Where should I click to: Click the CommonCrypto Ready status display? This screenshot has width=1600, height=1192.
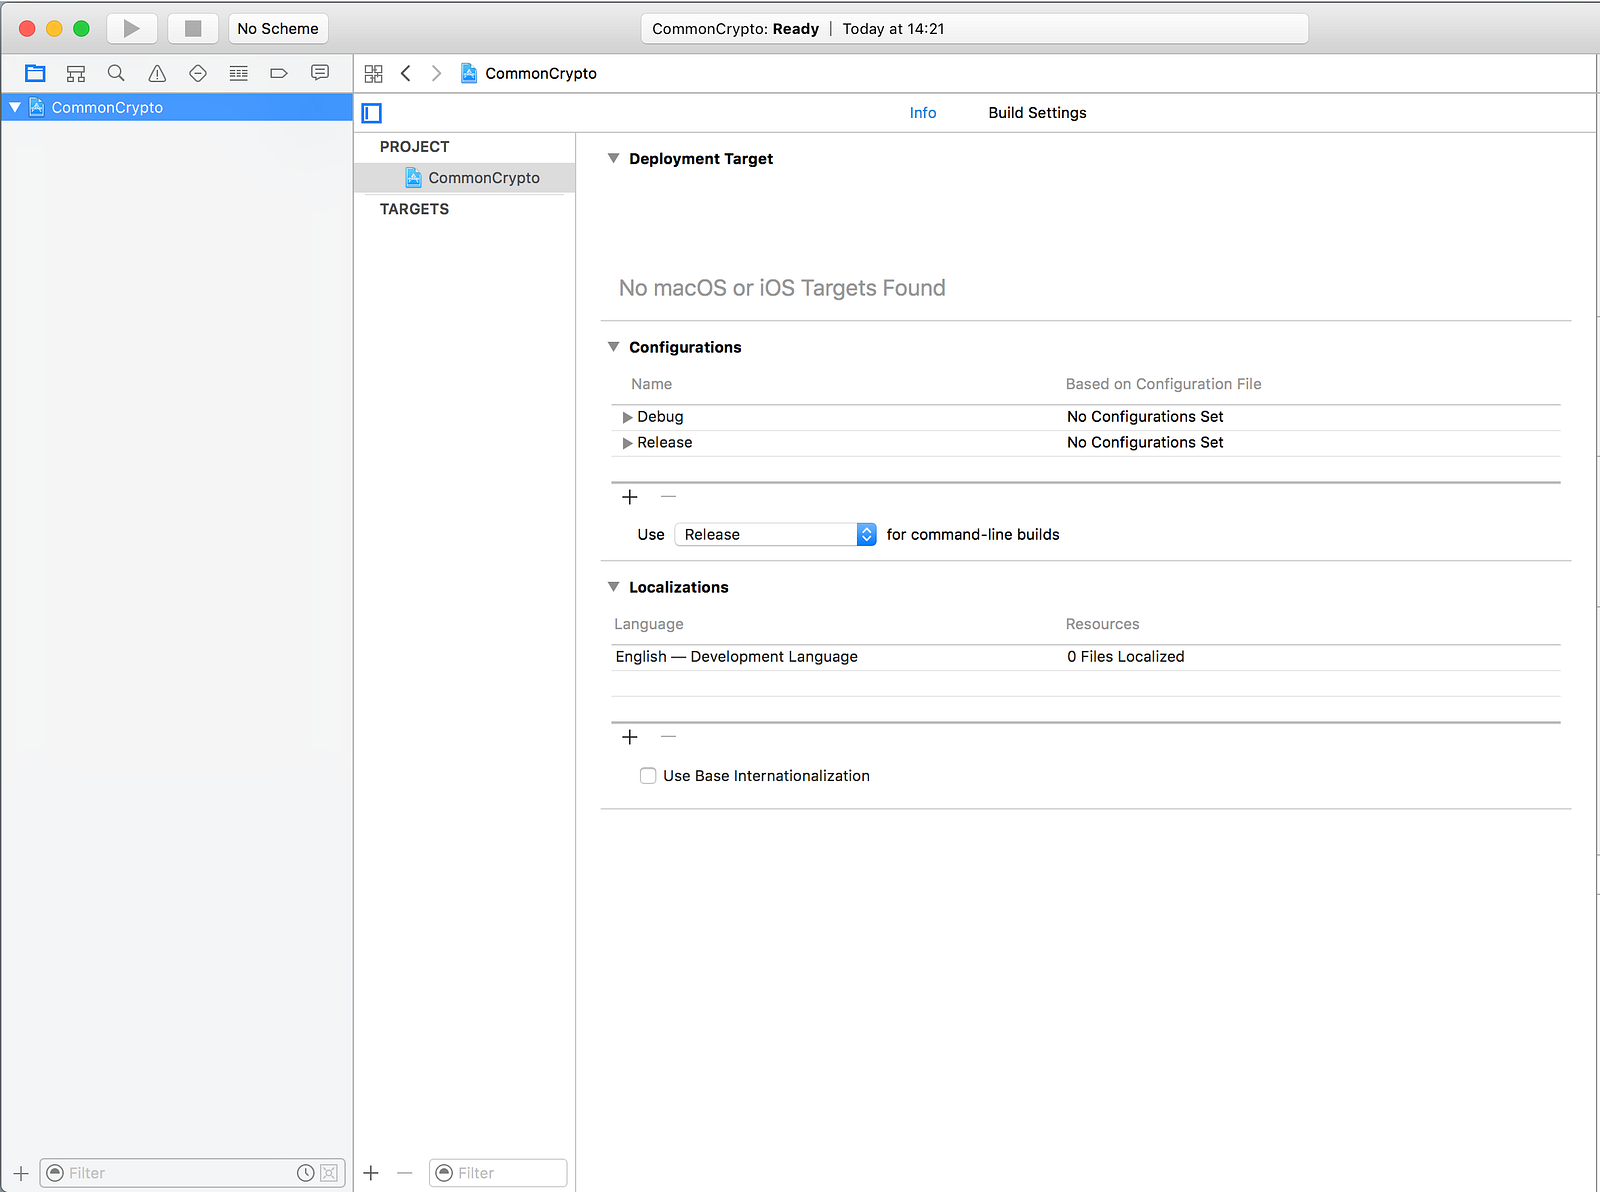975,29
